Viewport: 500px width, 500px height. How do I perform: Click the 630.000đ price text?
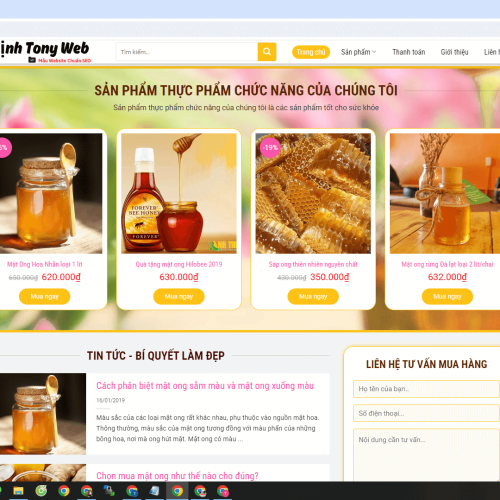[179, 277]
